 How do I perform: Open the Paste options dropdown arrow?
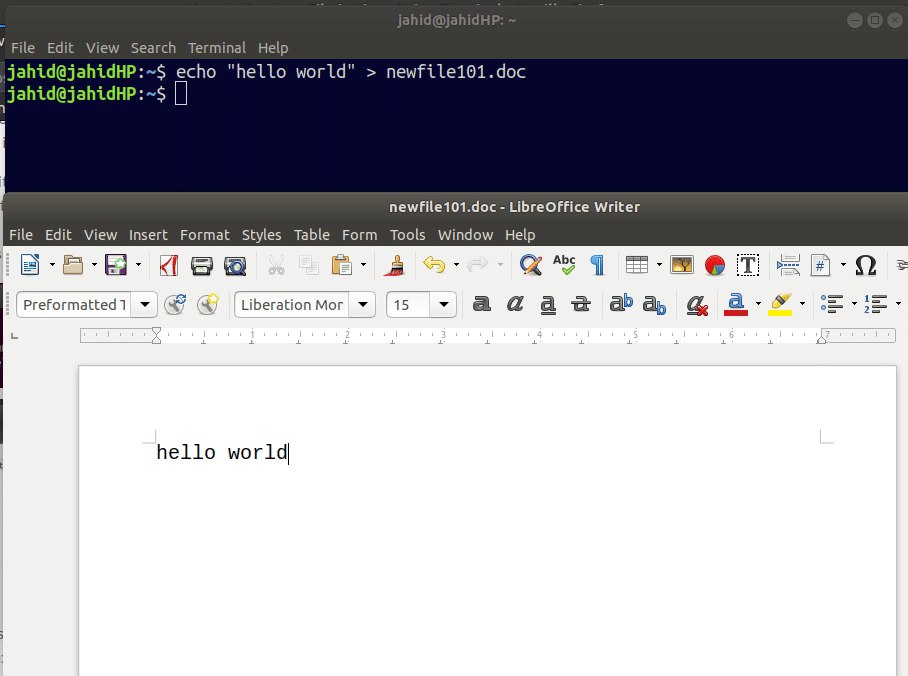364,265
